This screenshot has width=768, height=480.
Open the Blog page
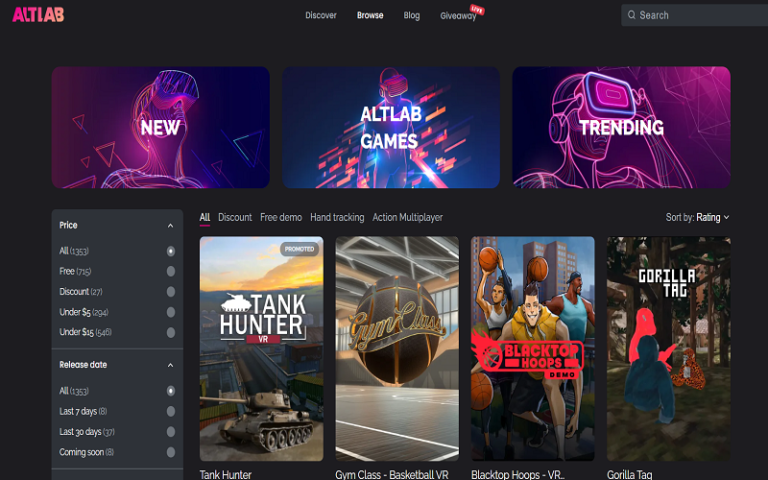coord(411,15)
